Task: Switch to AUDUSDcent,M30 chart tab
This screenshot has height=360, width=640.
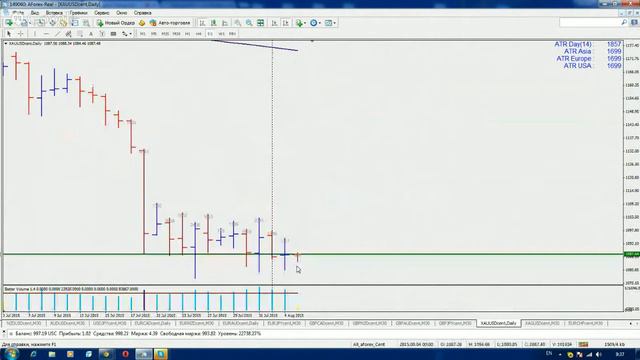Action: point(67,323)
